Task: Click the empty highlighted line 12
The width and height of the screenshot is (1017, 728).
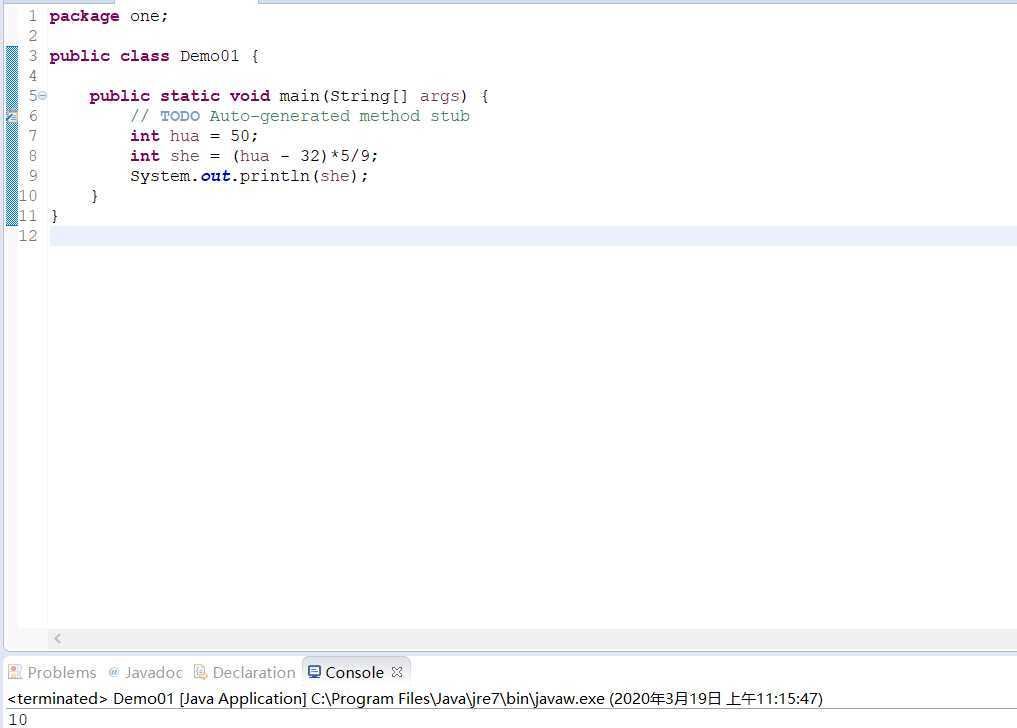Action: click(533, 236)
